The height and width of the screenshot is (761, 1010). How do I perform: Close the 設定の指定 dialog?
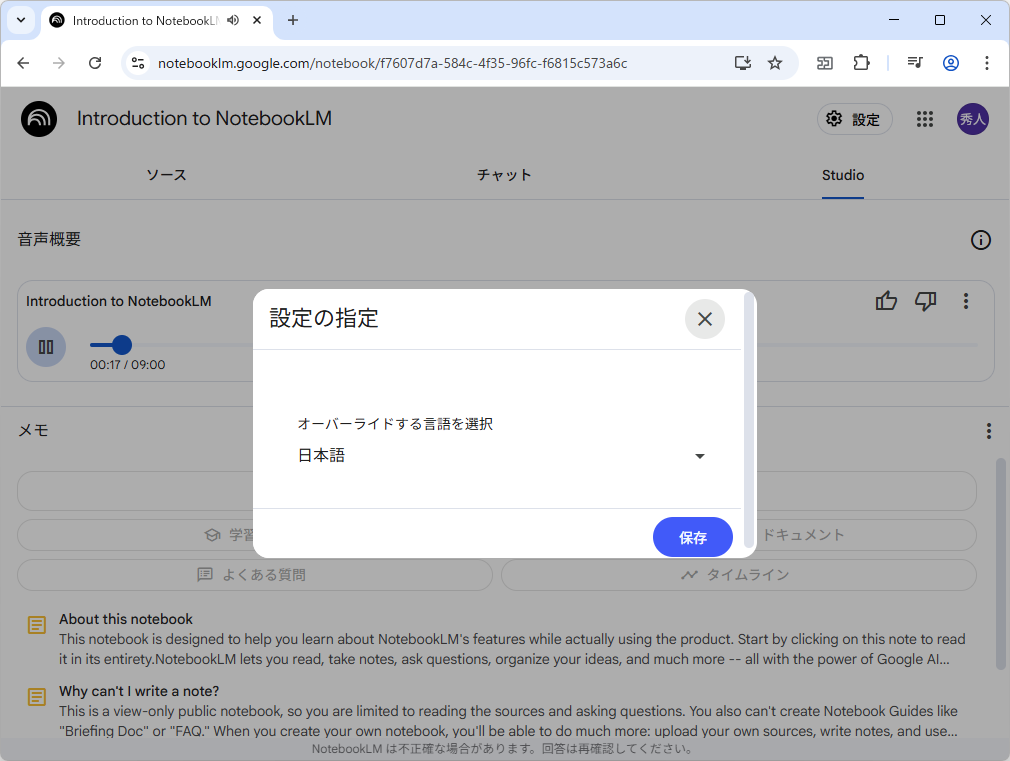tap(705, 319)
